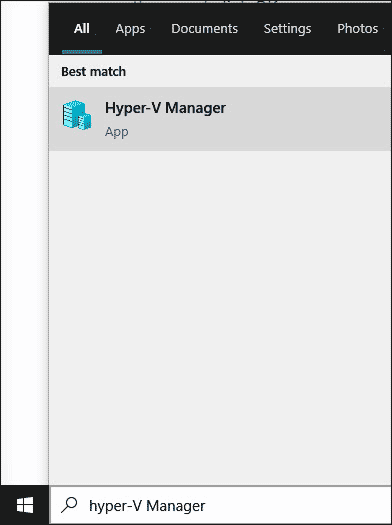The height and width of the screenshot is (525, 392).
Task: Focus the taskbar search text box
Action: tap(221, 505)
